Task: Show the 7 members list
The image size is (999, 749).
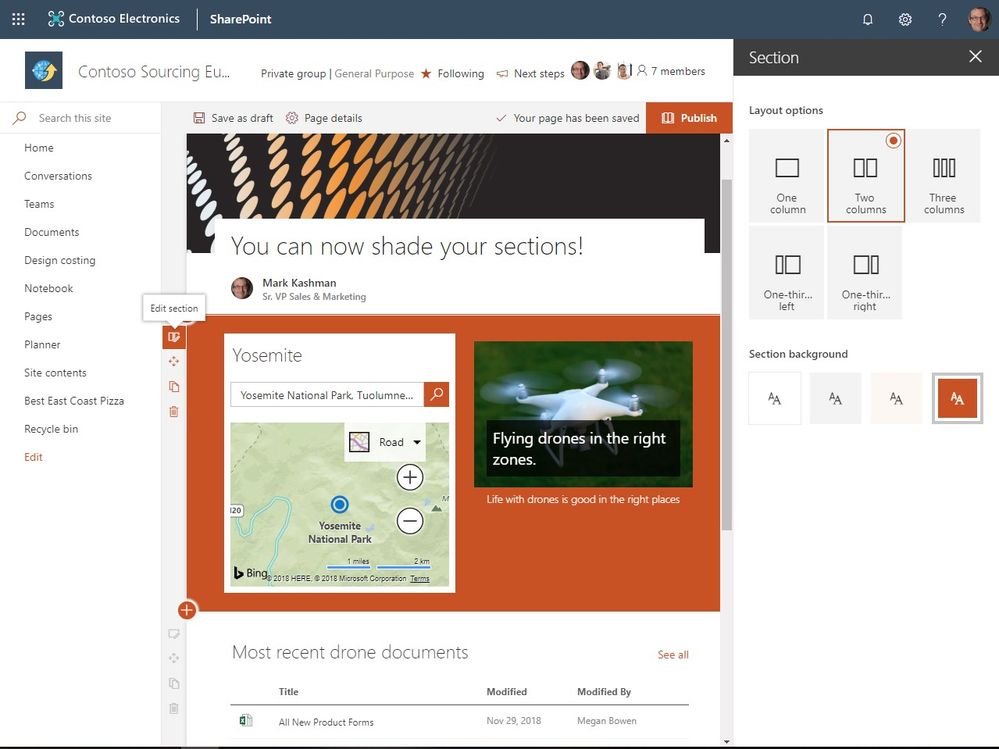Action: pyautogui.click(x=671, y=71)
